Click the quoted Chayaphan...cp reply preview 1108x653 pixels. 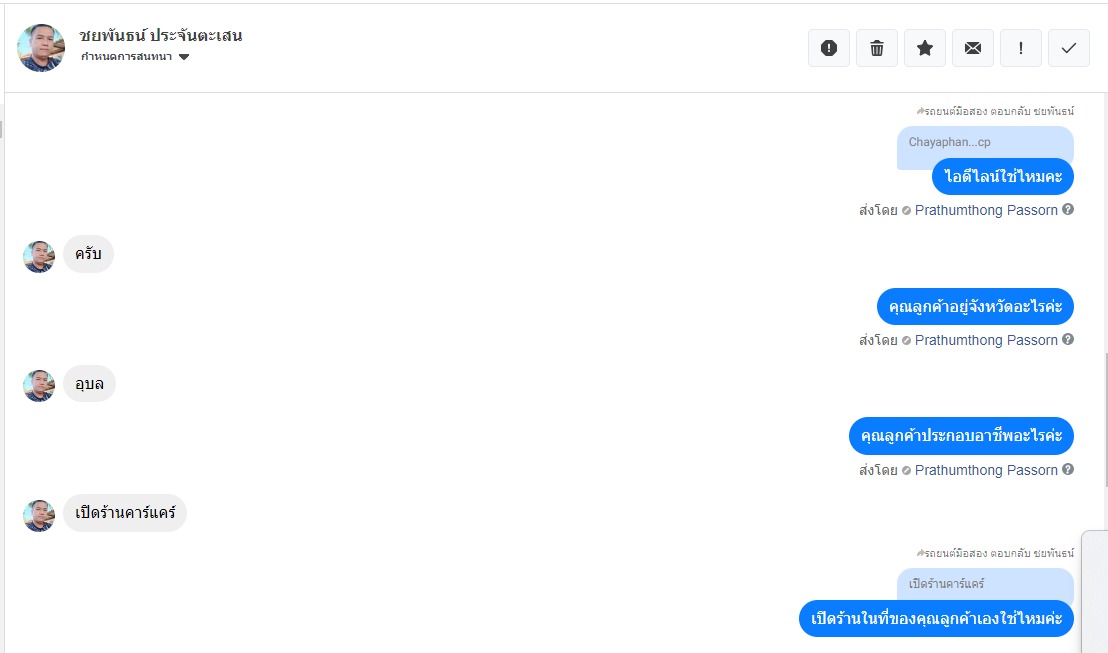984,143
